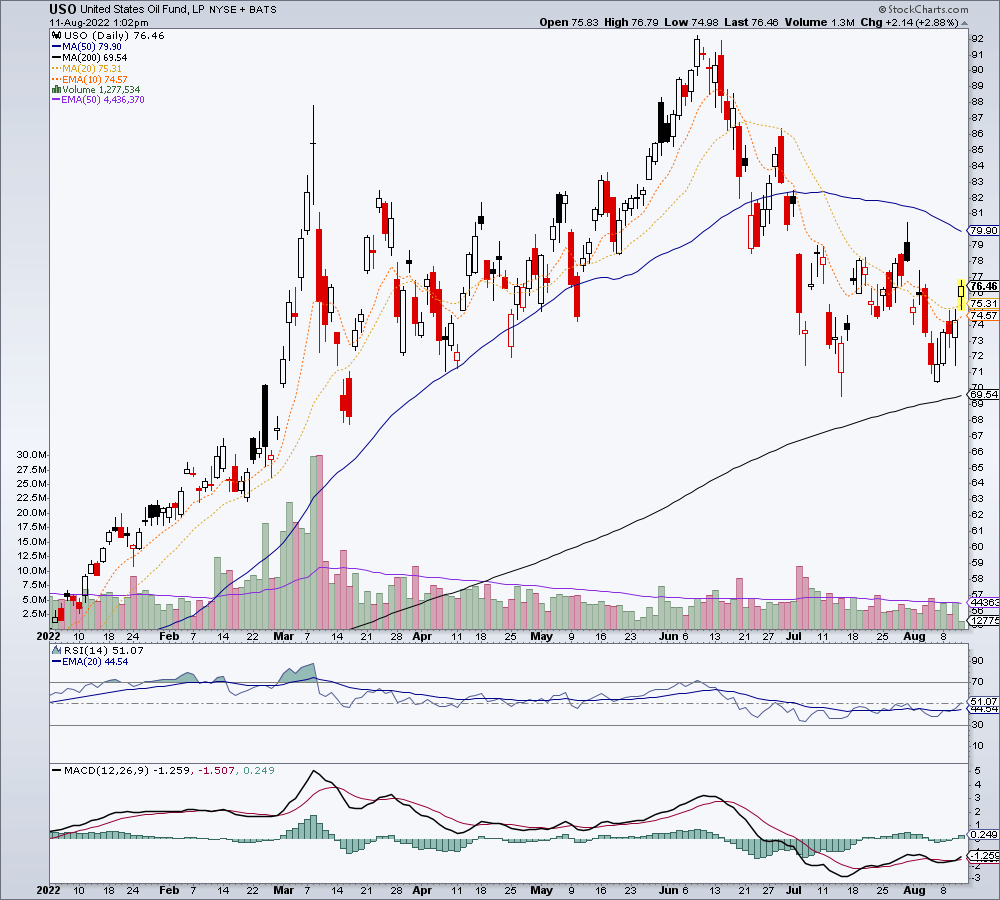Click the up-arrow icon after Chg value
The height and width of the screenshot is (900, 1000).
965,22
